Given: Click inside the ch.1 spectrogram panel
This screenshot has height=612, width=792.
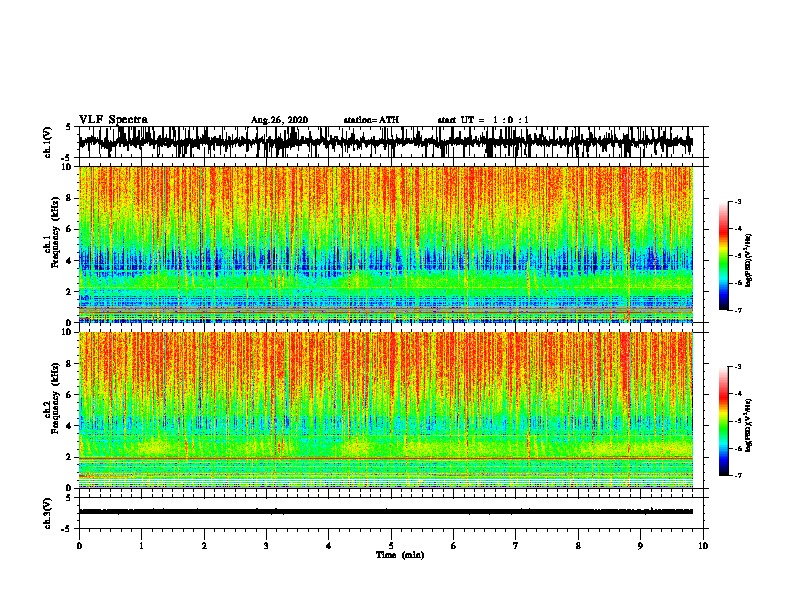Looking at the screenshot, I should [386, 244].
